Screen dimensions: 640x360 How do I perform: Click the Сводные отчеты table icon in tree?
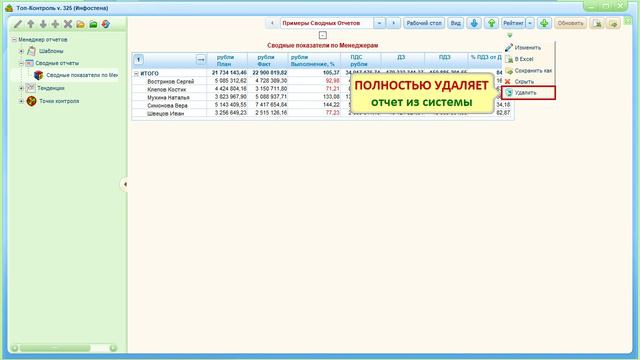(29, 63)
